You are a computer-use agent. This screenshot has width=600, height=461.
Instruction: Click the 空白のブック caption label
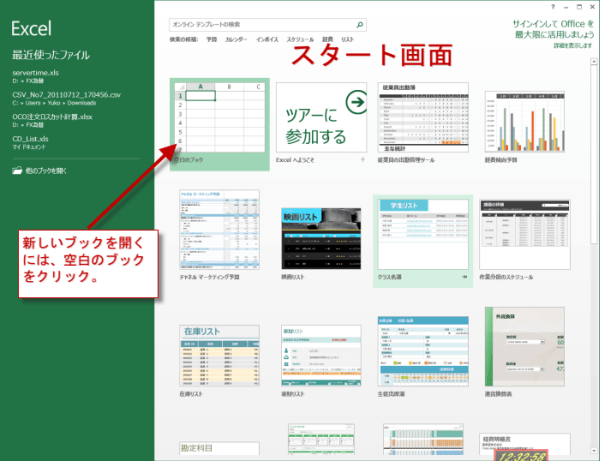click(189, 160)
